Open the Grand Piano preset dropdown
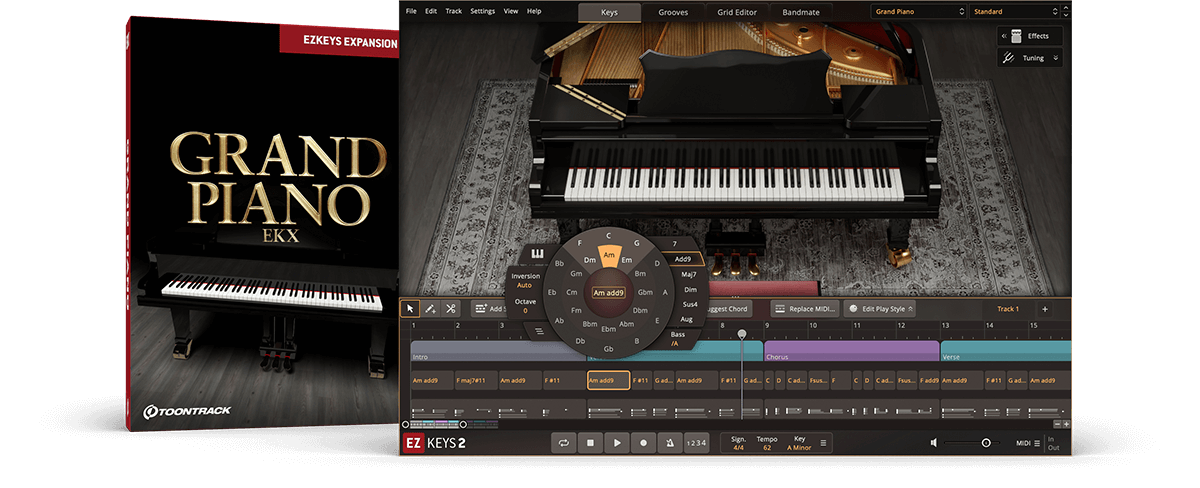The height and width of the screenshot is (488, 1200). coord(917,12)
